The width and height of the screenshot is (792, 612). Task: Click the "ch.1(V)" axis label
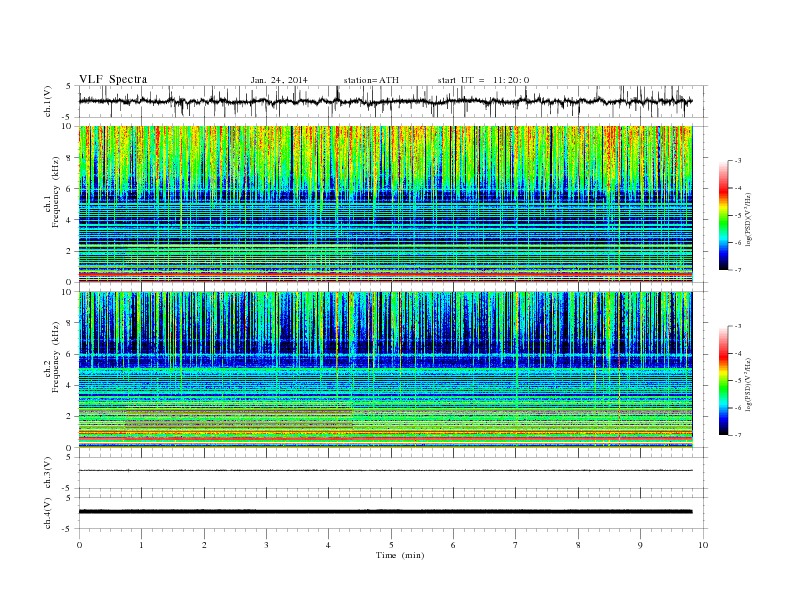(48, 101)
